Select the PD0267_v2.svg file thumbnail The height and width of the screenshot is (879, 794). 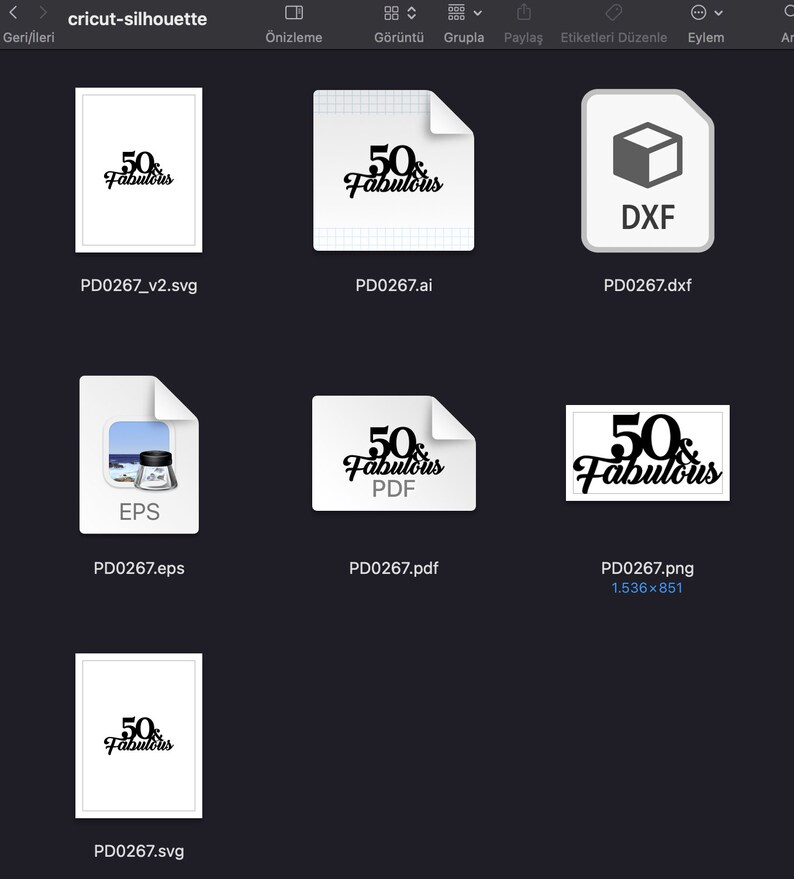point(139,170)
